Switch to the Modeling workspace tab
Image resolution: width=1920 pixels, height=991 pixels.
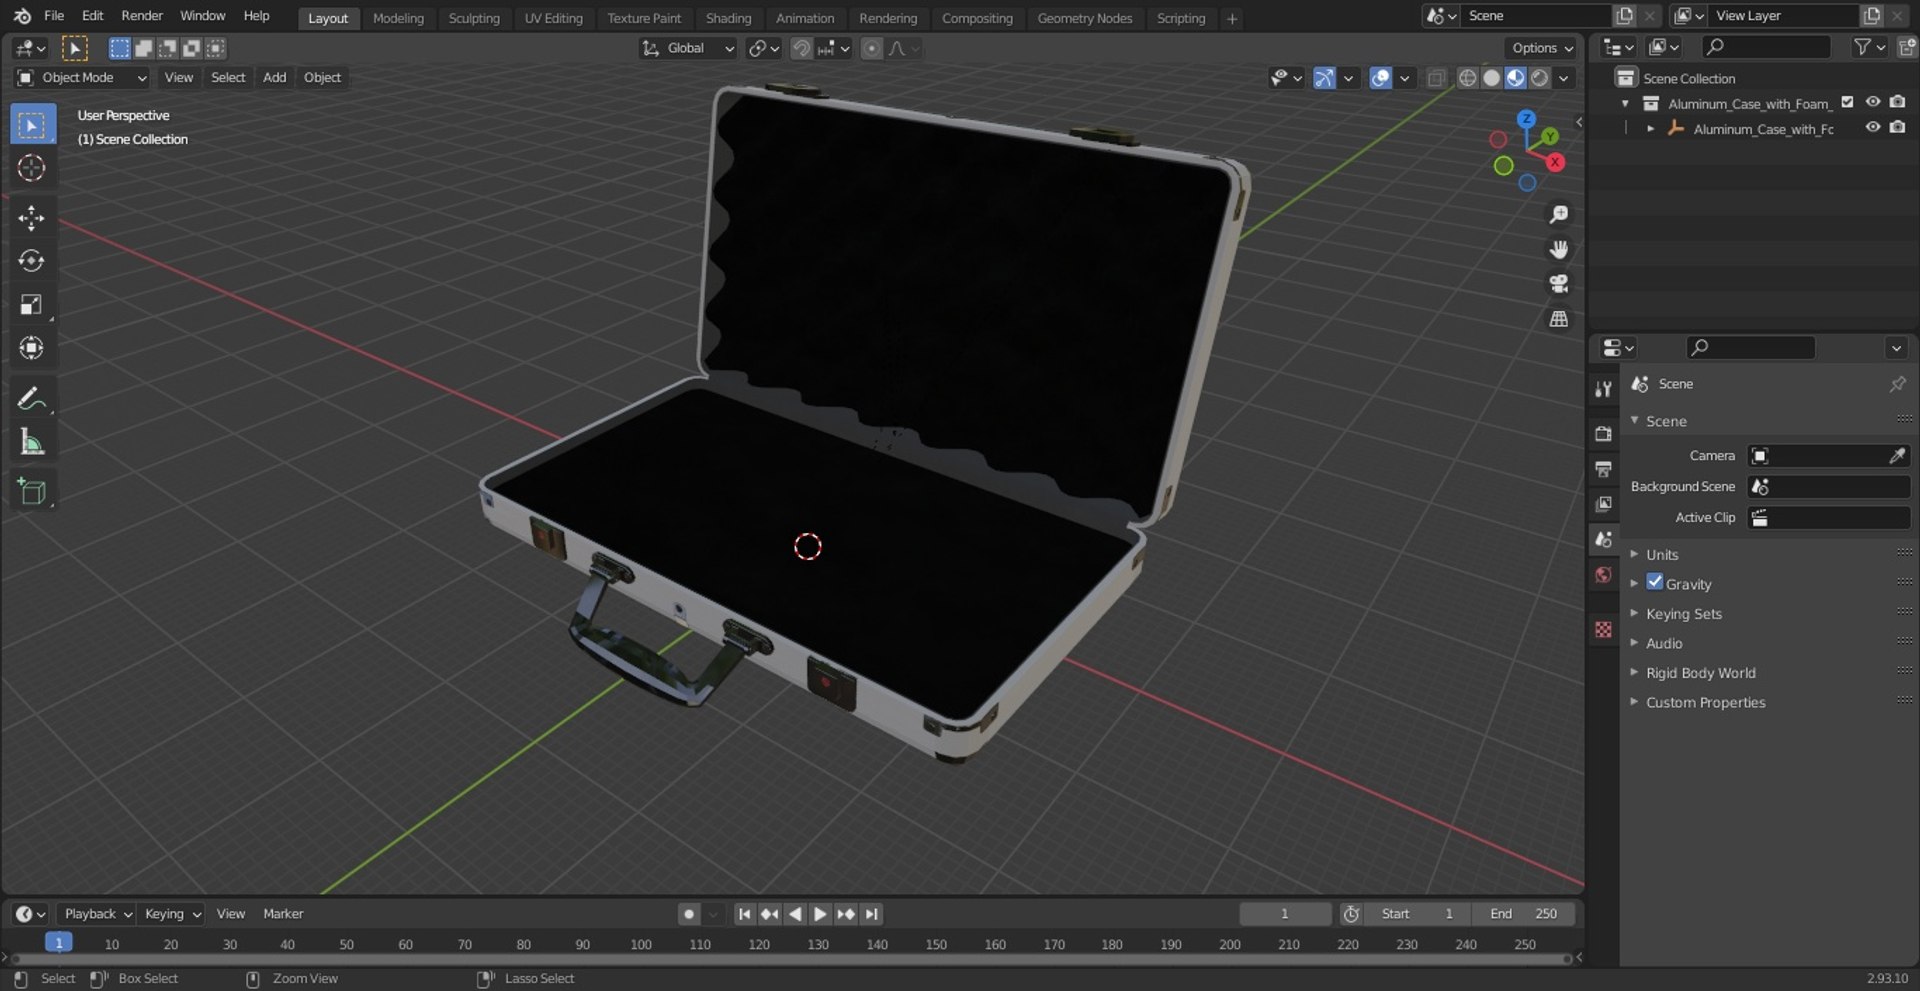click(398, 18)
